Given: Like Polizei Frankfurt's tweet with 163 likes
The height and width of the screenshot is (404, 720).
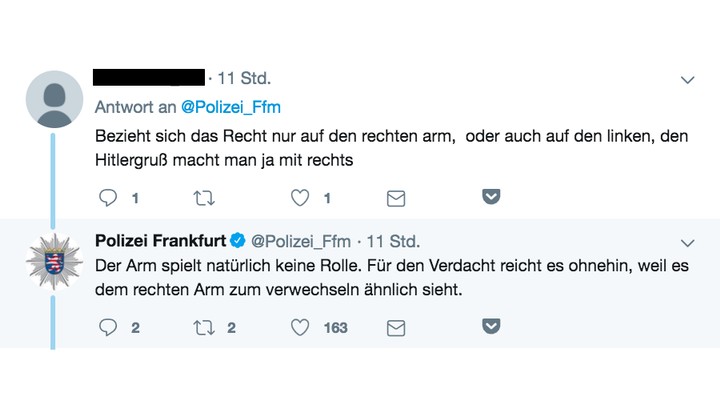Looking at the screenshot, I should pos(300,327).
